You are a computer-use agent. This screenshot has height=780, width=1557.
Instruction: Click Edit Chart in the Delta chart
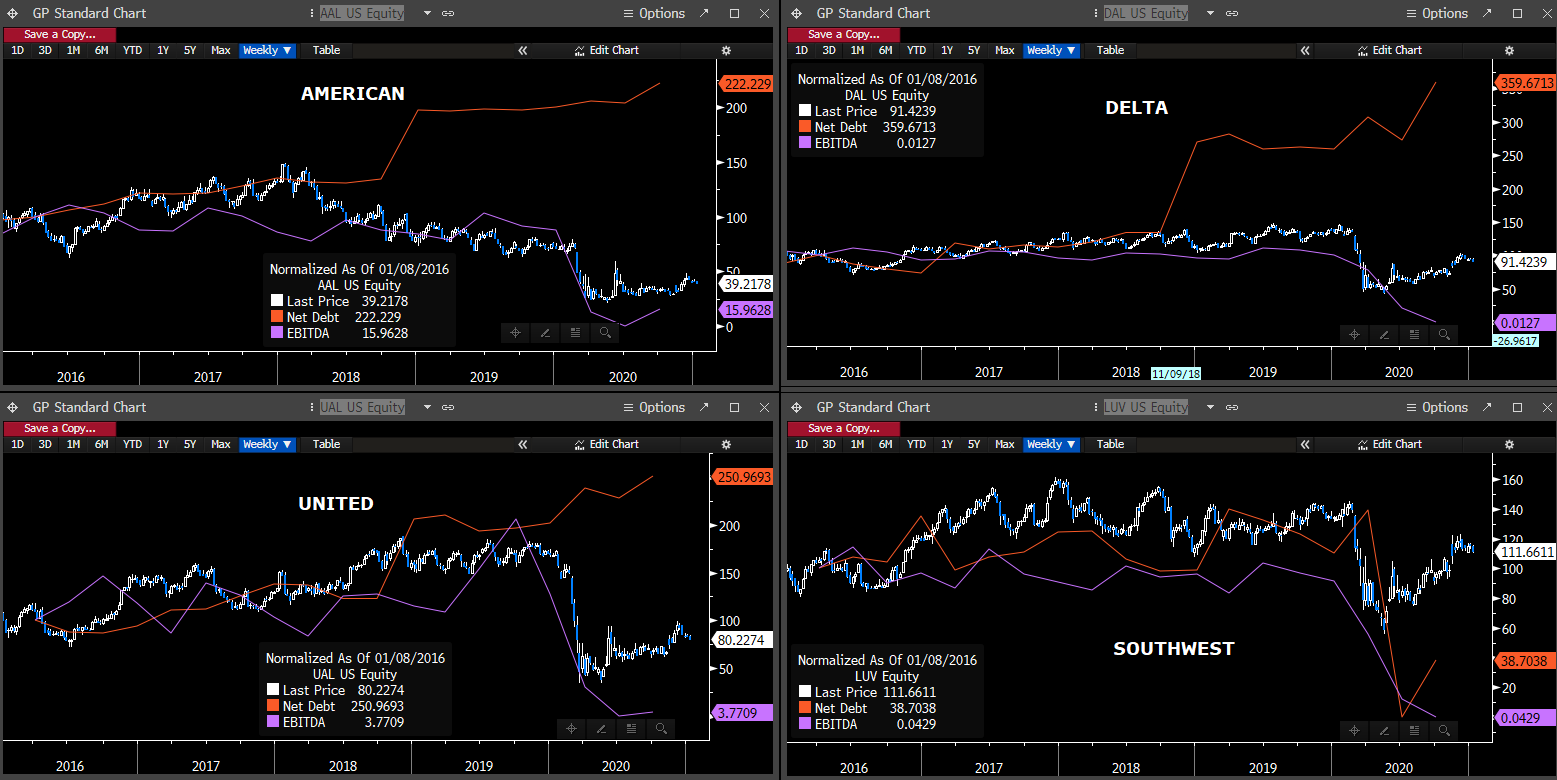(x=1390, y=50)
